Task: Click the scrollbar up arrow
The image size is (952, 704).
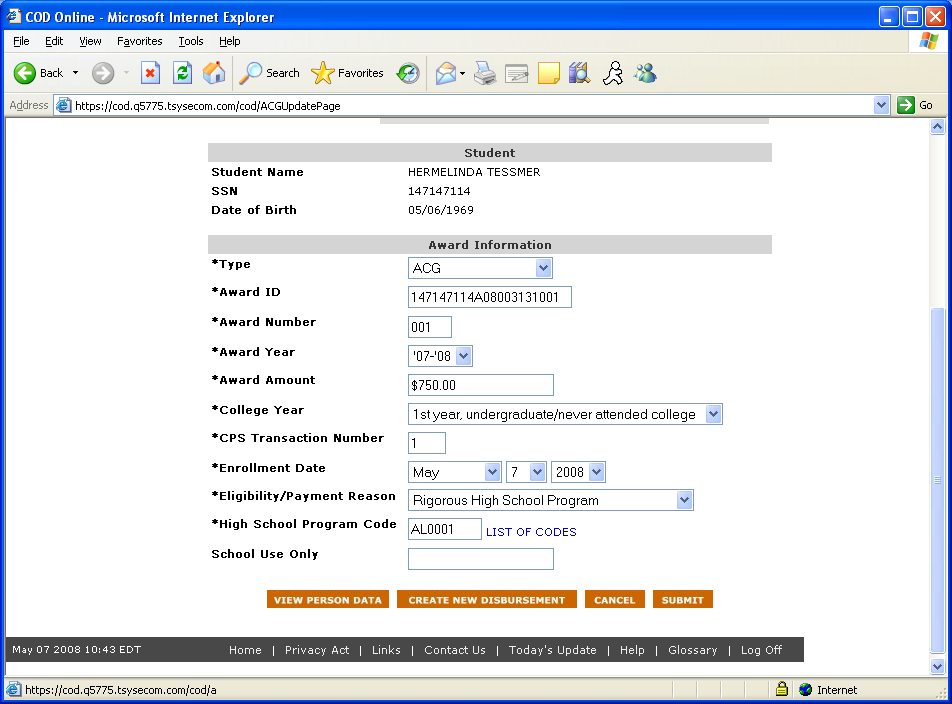Action: click(937, 127)
